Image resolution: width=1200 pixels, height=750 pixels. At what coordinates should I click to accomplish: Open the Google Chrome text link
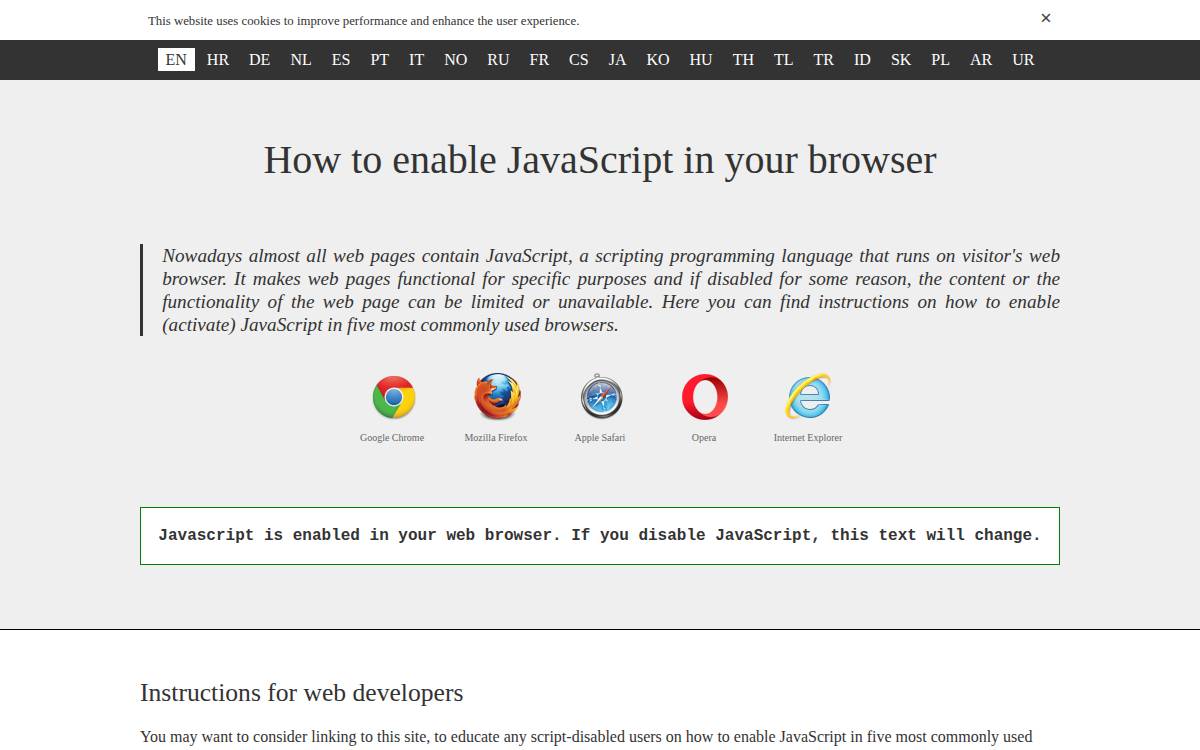[x=392, y=438]
